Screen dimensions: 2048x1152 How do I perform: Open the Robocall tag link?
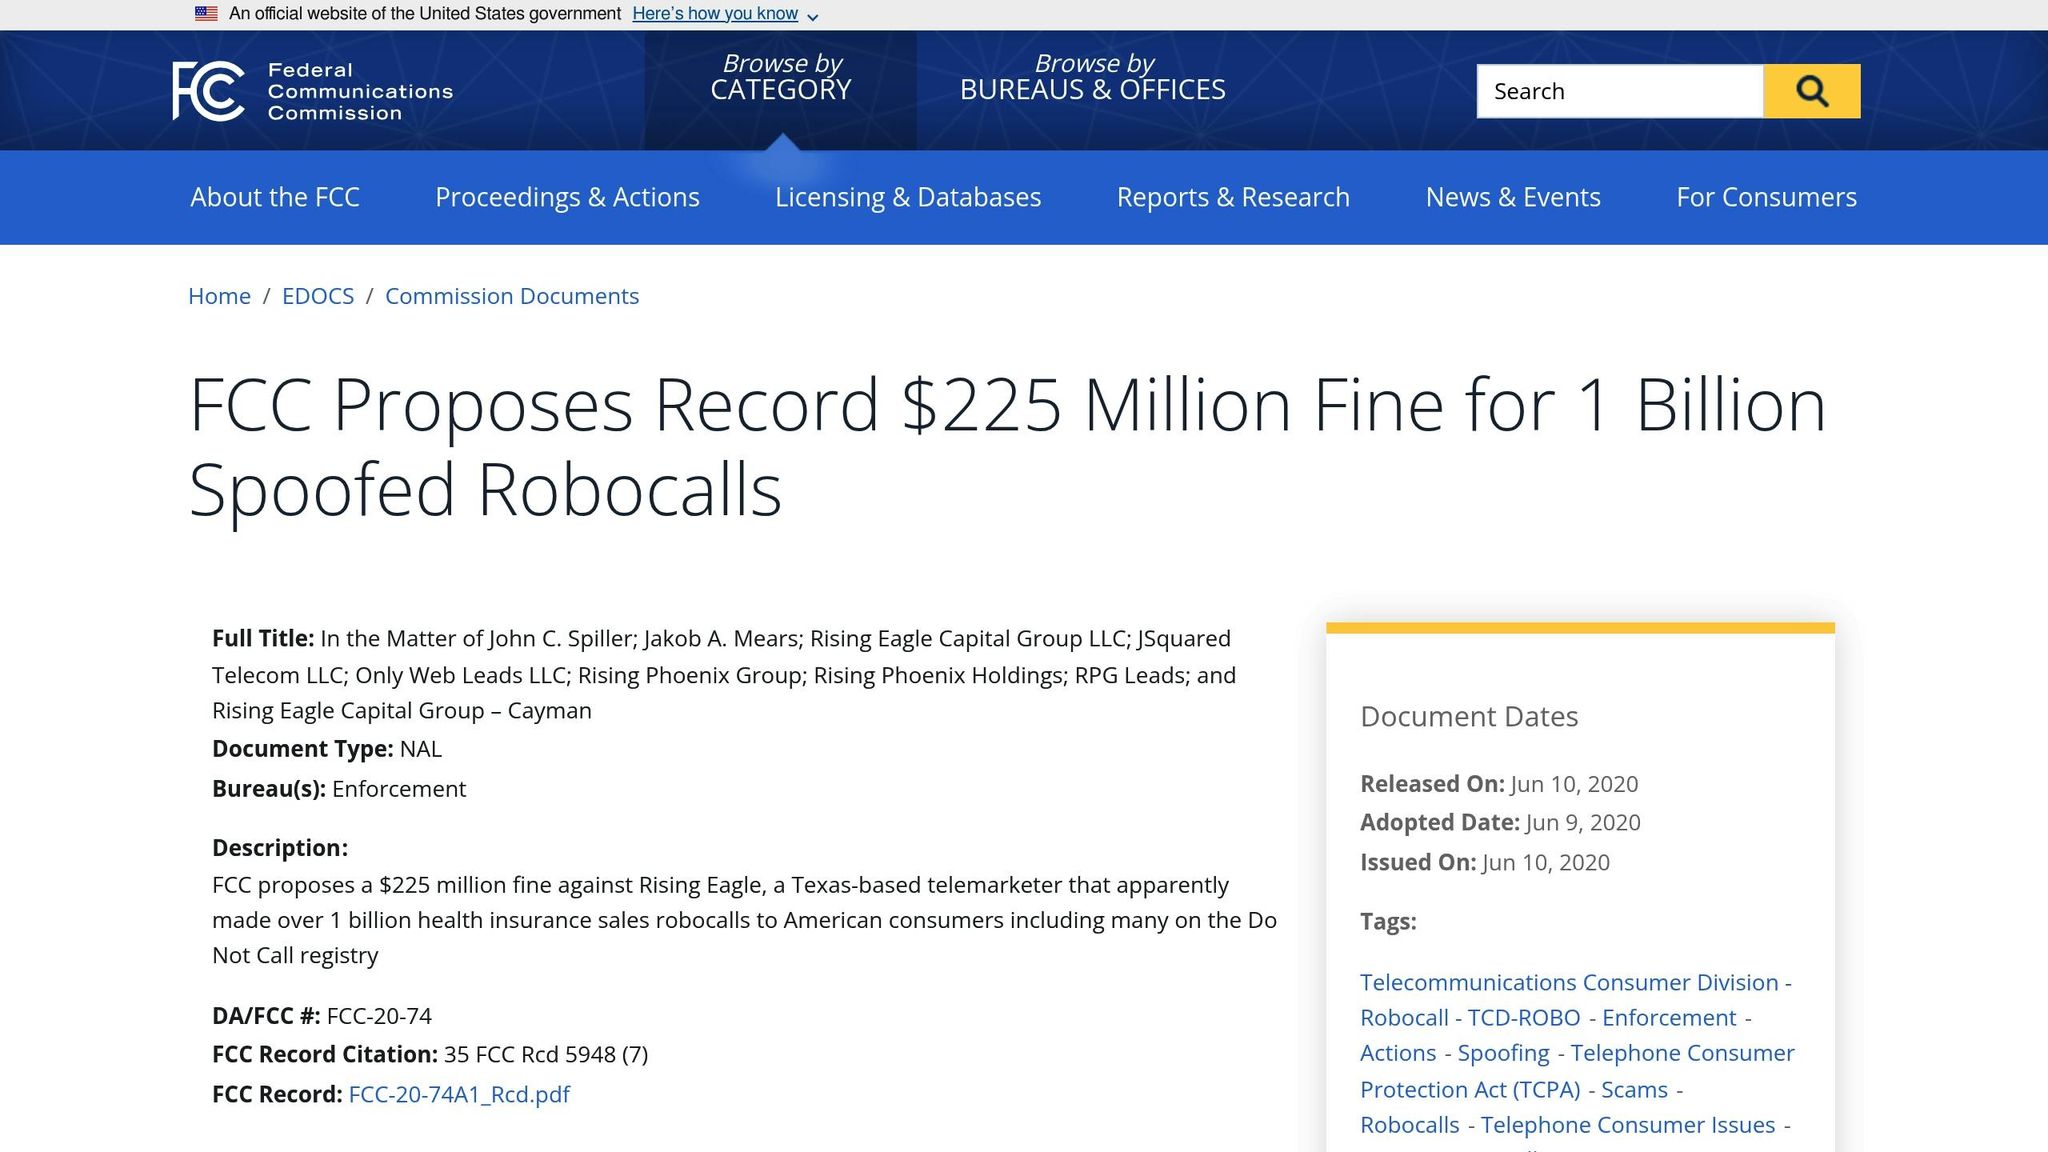[x=1404, y=1017]
